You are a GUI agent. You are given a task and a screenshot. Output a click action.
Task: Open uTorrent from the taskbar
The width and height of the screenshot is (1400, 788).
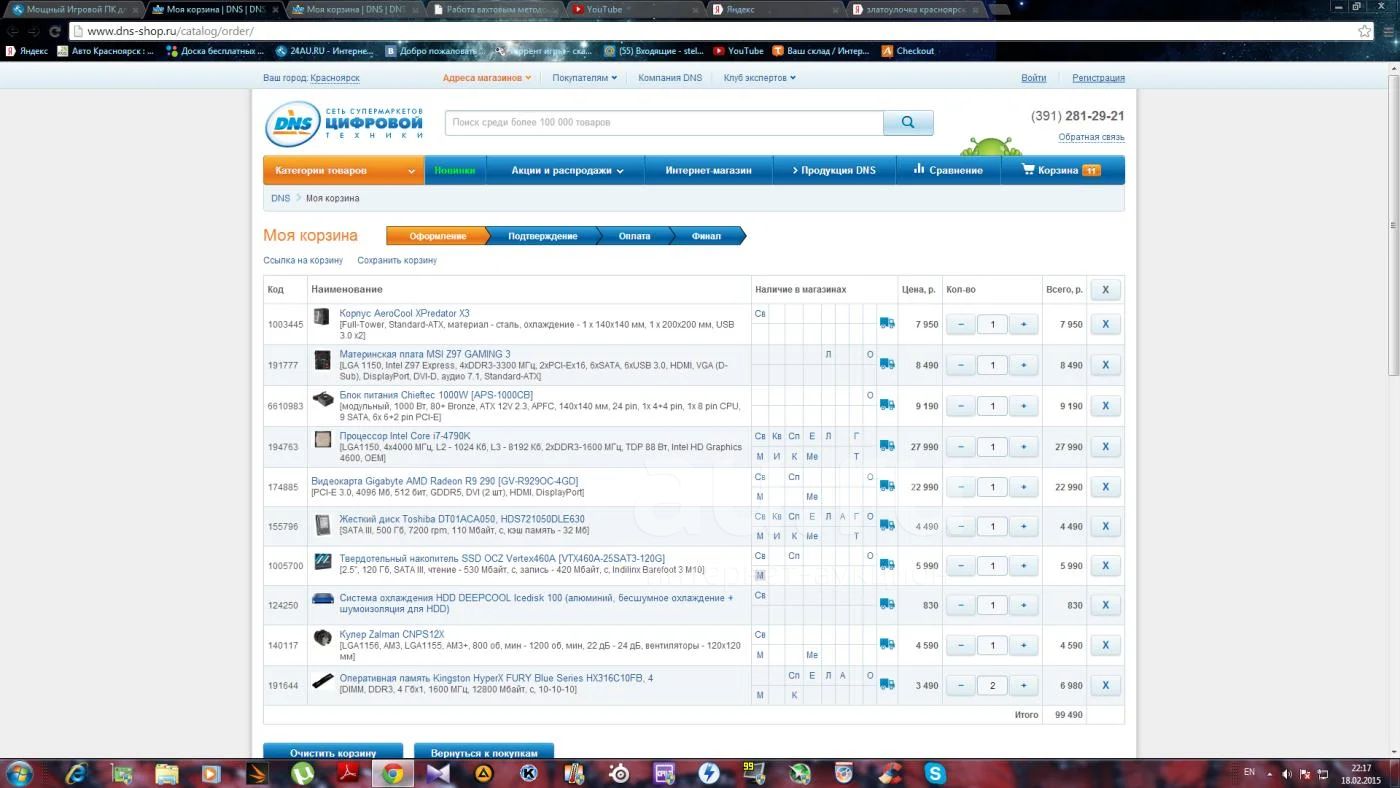(x=301, y=773)
